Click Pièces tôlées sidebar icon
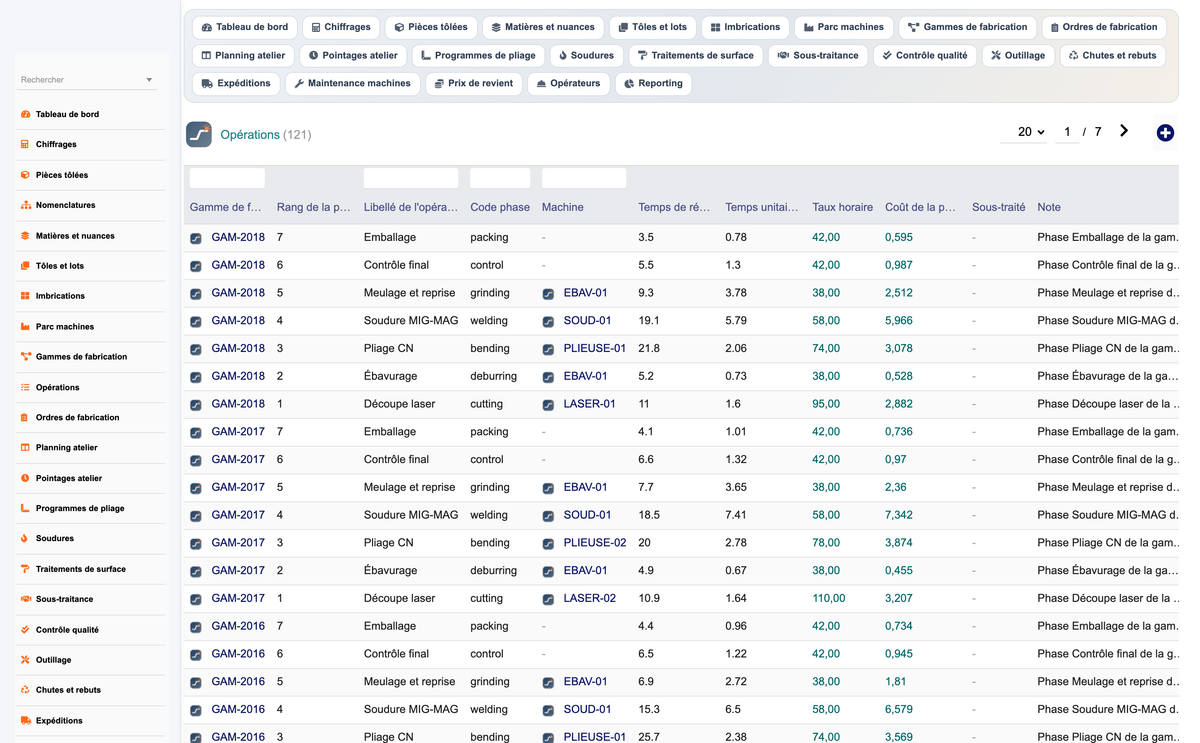 click(25, 175)
